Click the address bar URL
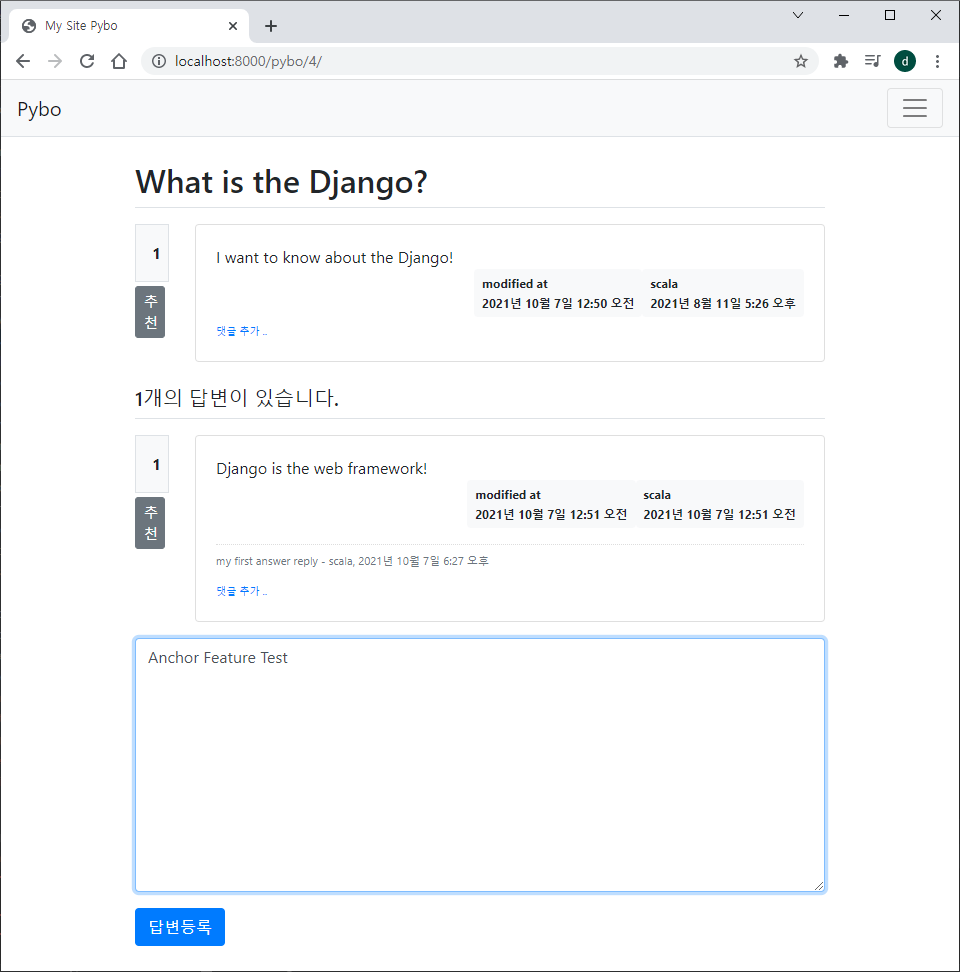Screen dimensions: 960x972 pos(248,61)
